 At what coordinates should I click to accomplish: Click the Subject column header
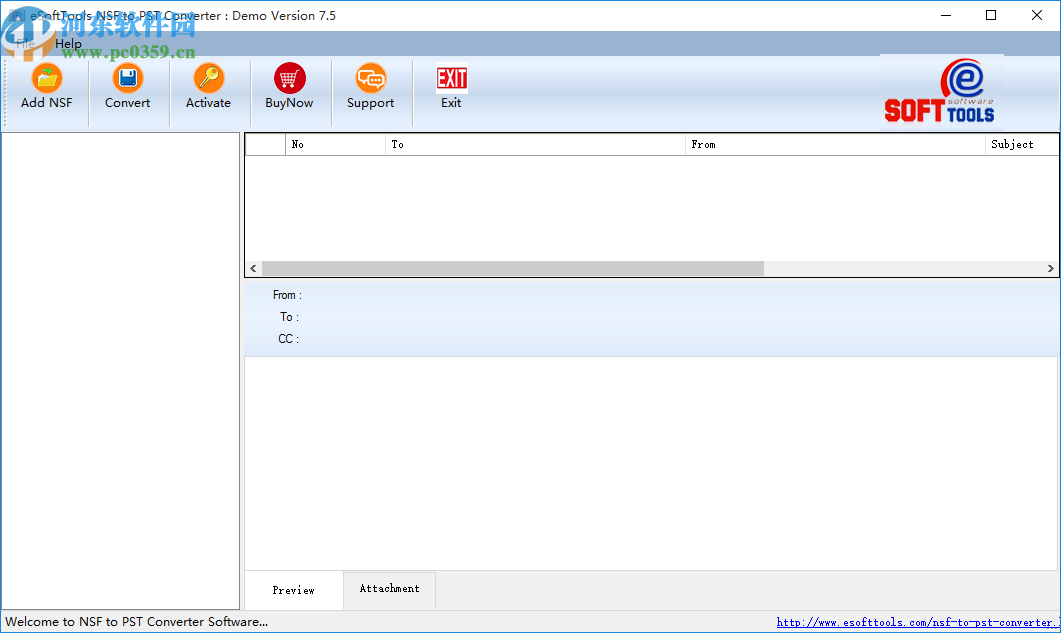(x=1020, y=143)
